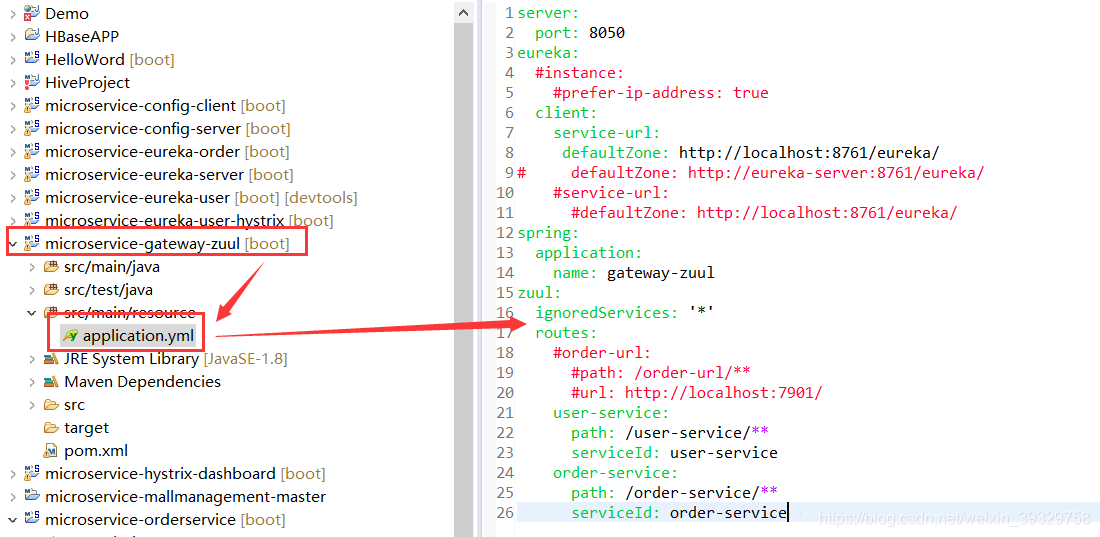Click the ignoredServices: '*' line

tap(624, 312)
